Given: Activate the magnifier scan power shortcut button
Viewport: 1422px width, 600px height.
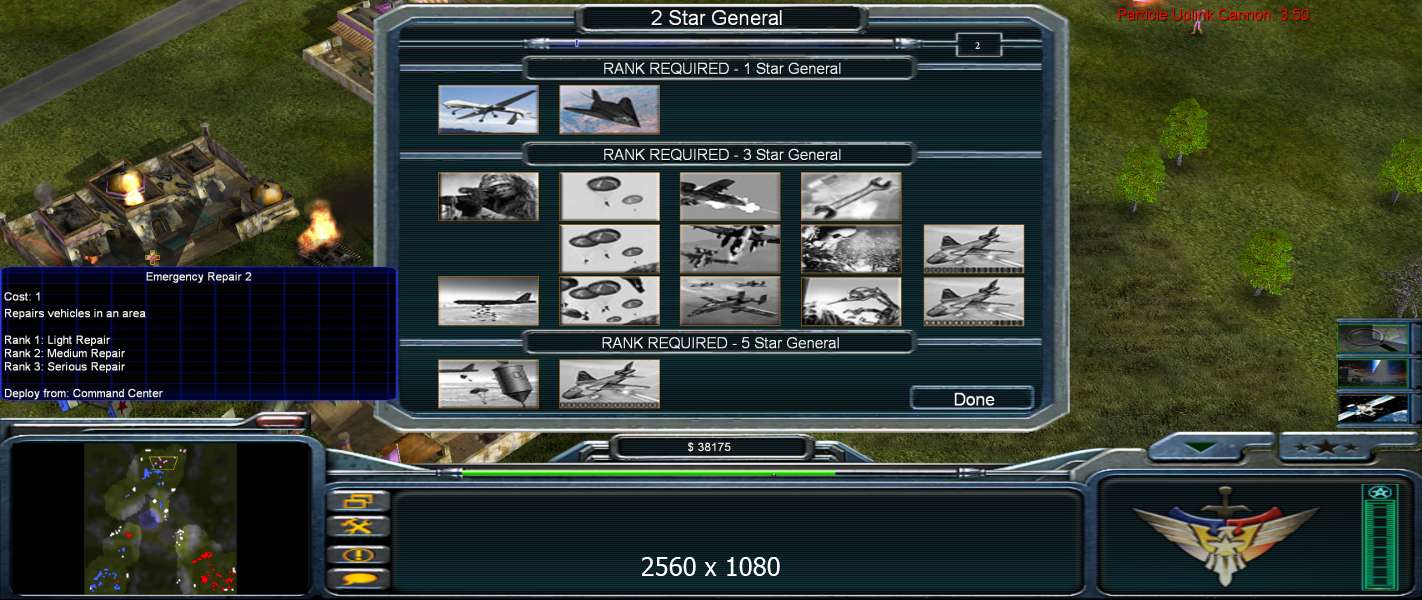Looking at the screenshot, I should (1373, 338).
